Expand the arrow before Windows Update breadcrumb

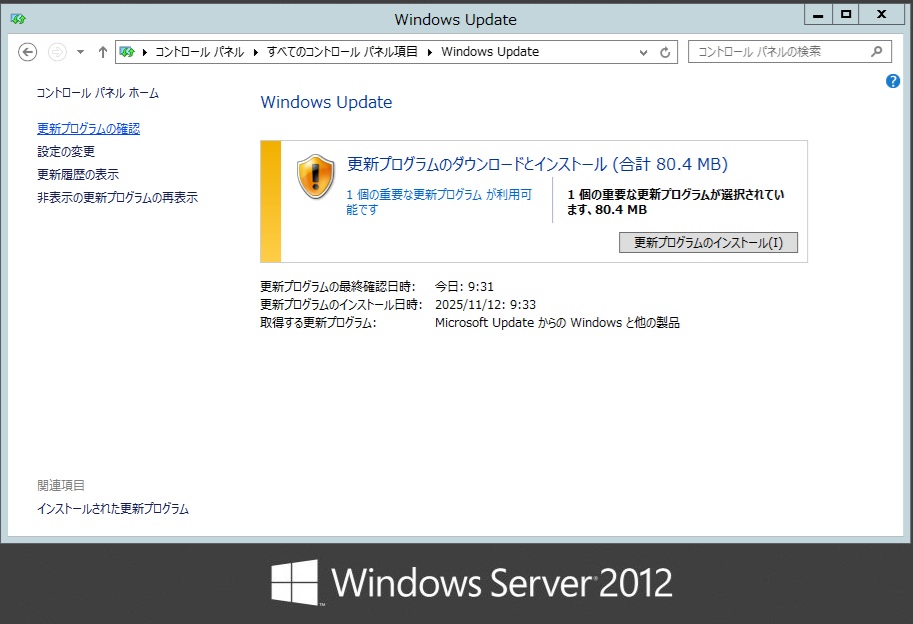click(x=430, y=52)
